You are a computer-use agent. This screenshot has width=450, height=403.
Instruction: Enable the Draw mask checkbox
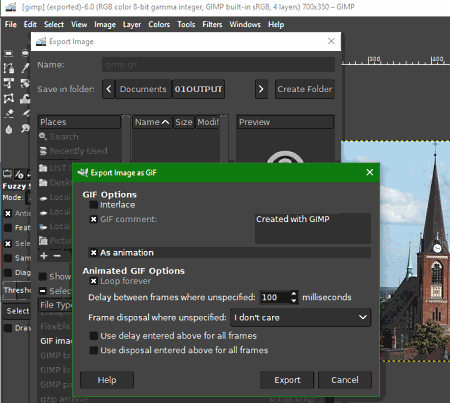coord(8,328)
